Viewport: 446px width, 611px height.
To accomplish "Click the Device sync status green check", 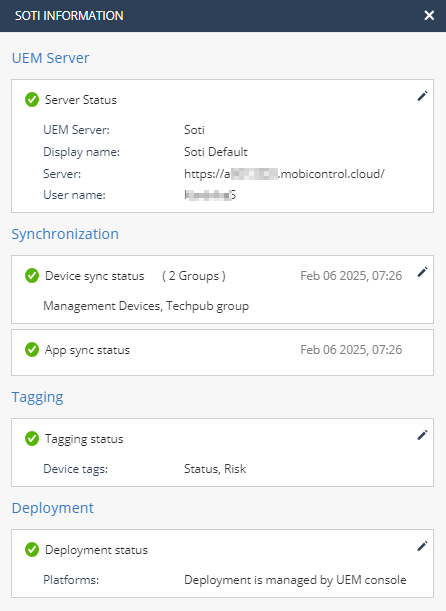I will (x=32, y=276).
